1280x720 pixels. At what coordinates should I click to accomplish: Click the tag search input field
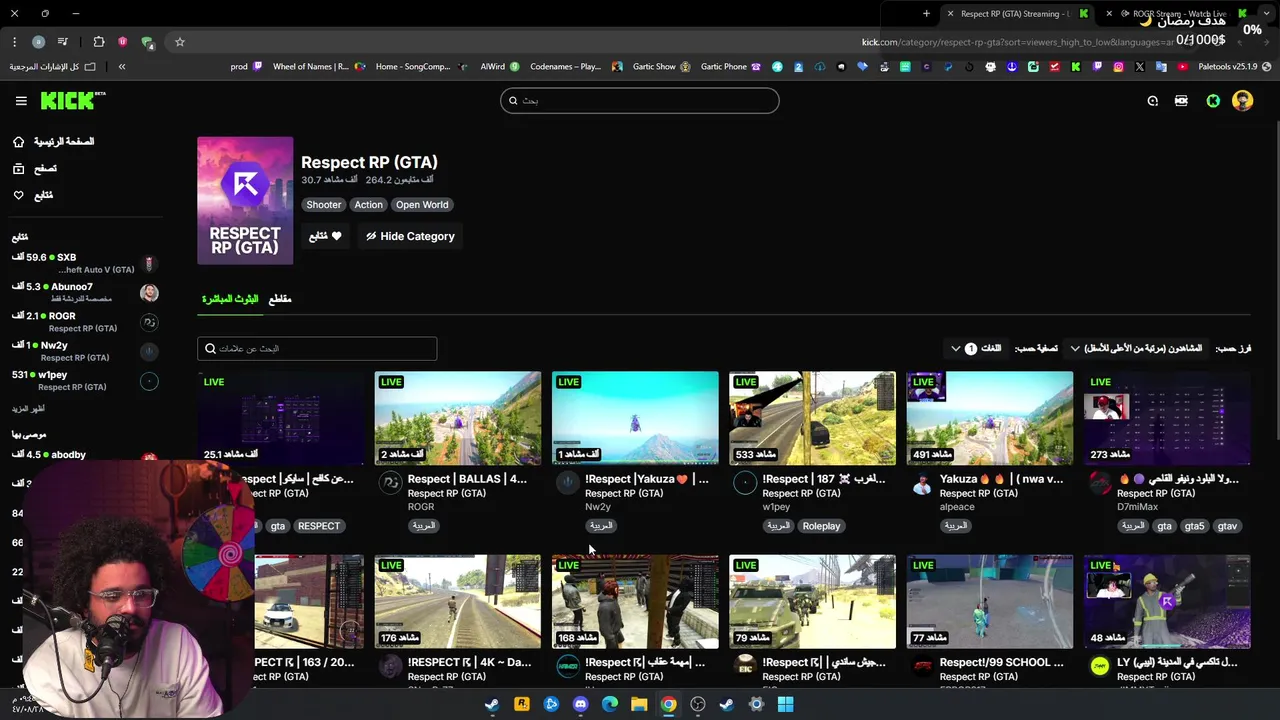[317, 349]
